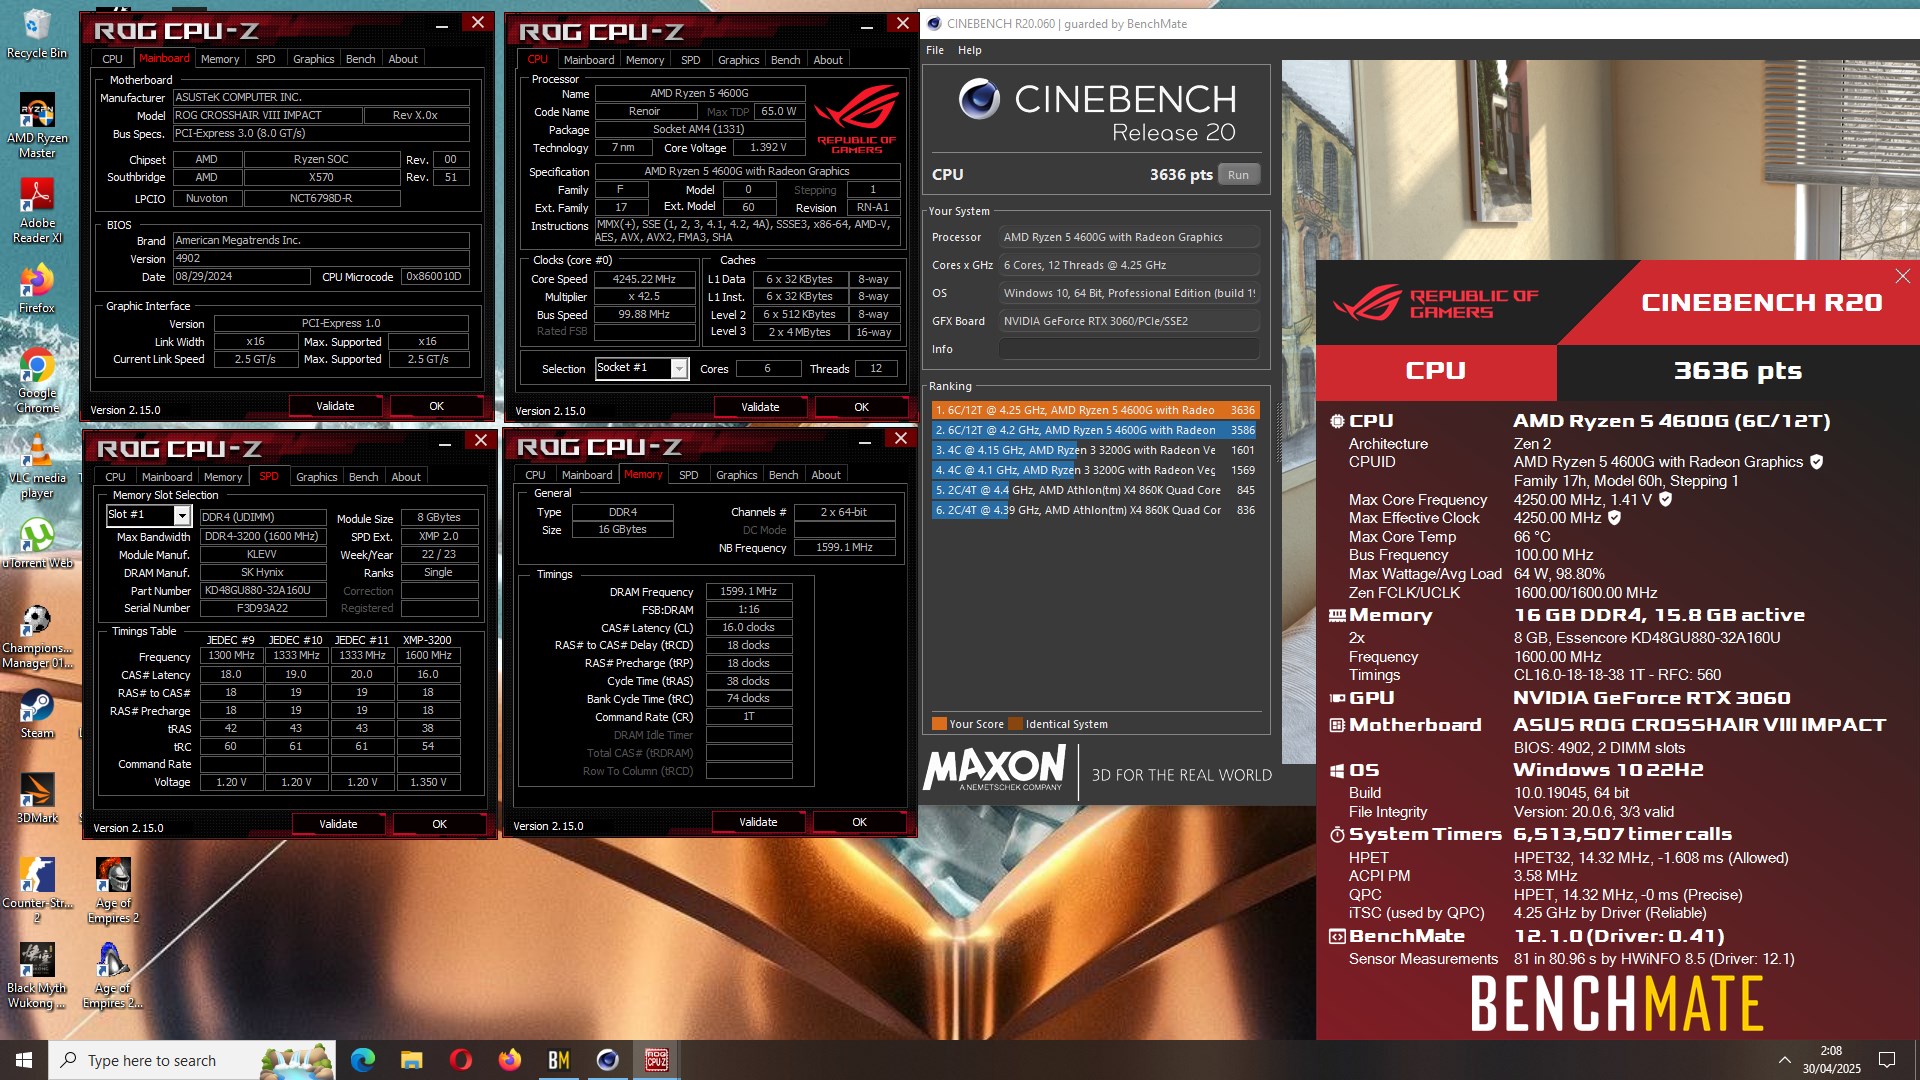Screen dimensions: 1920x1080
Task: Open Firefox from the taskbar
Action: click(x=509, y=1060)
